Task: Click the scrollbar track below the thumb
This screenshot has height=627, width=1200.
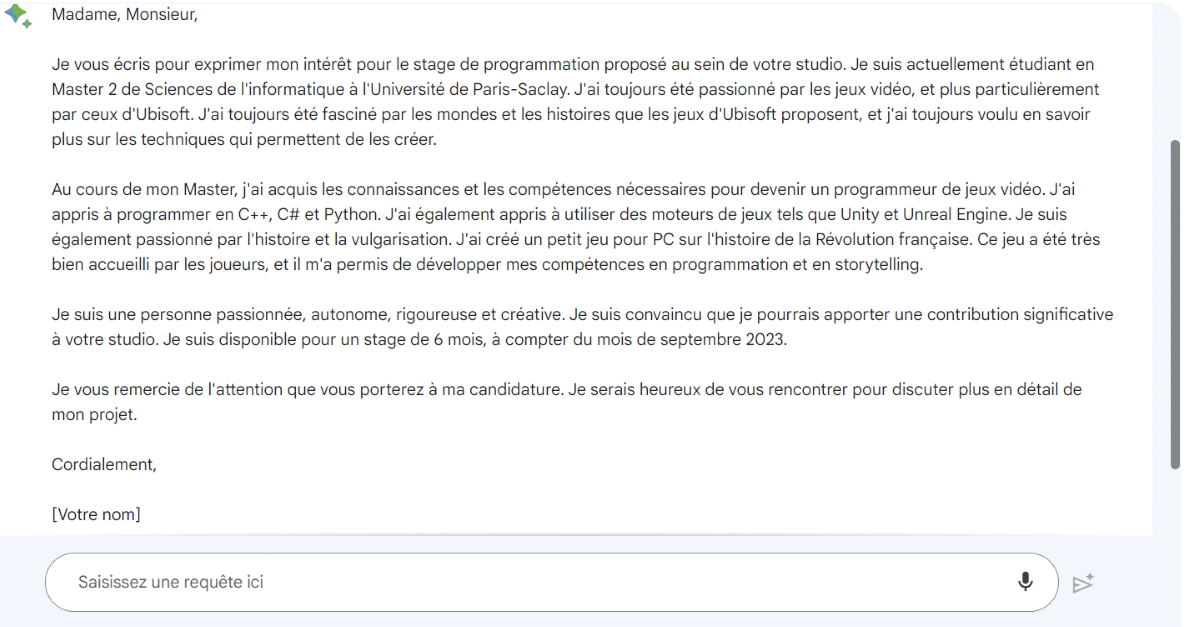Action: point(1175,500)
